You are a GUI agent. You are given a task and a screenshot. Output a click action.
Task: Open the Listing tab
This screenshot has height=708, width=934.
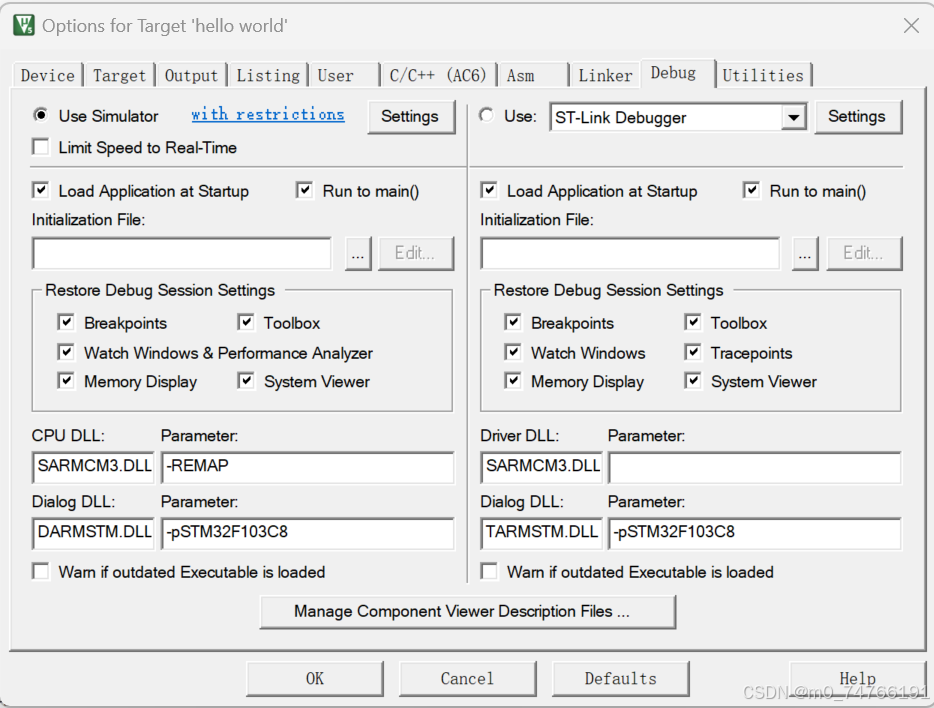tap(268, 76)
